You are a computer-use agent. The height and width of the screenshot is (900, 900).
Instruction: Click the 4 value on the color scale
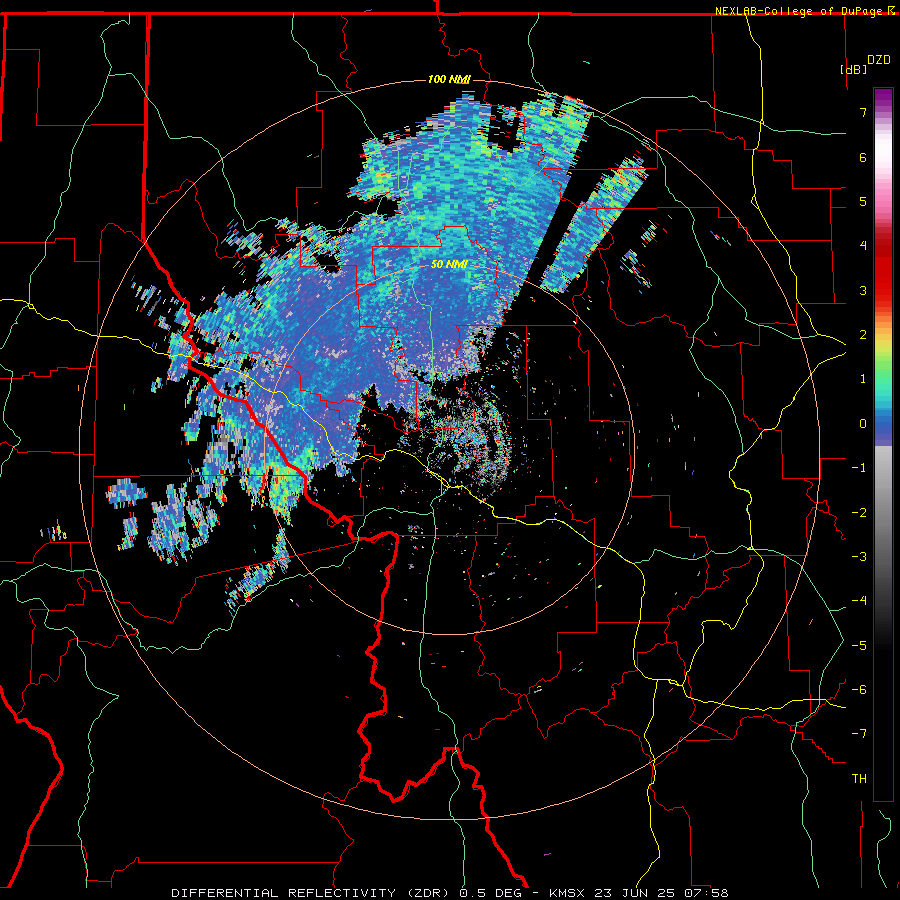(x=863, y=246)
